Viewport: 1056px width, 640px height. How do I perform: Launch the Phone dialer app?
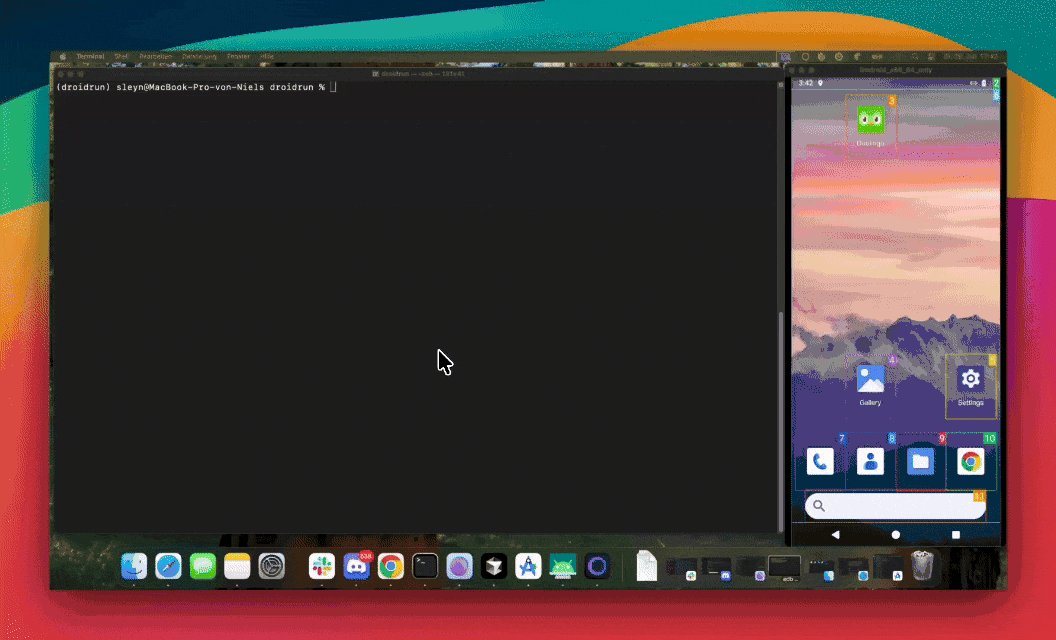click(x=820, y=461)
